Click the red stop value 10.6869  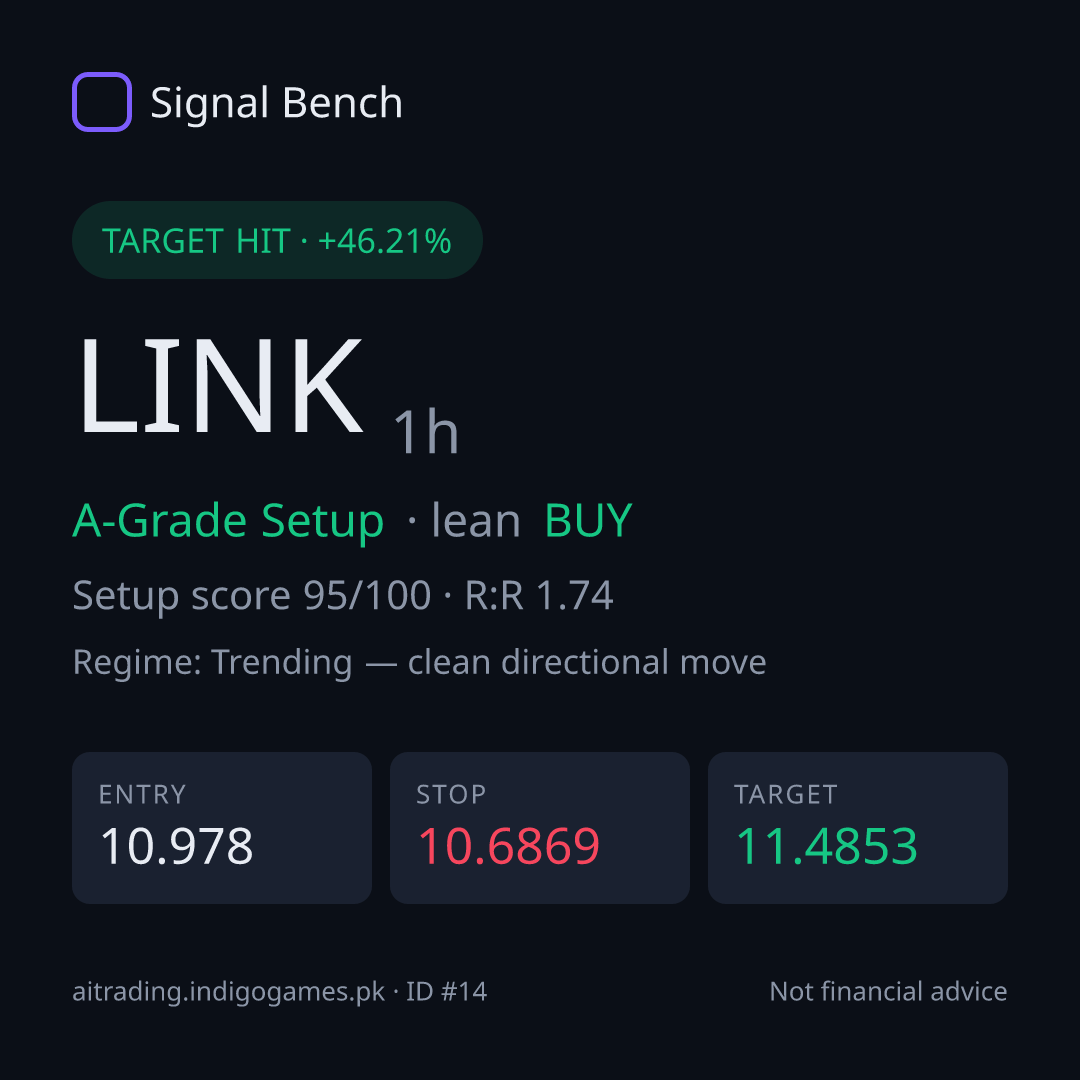509,846
